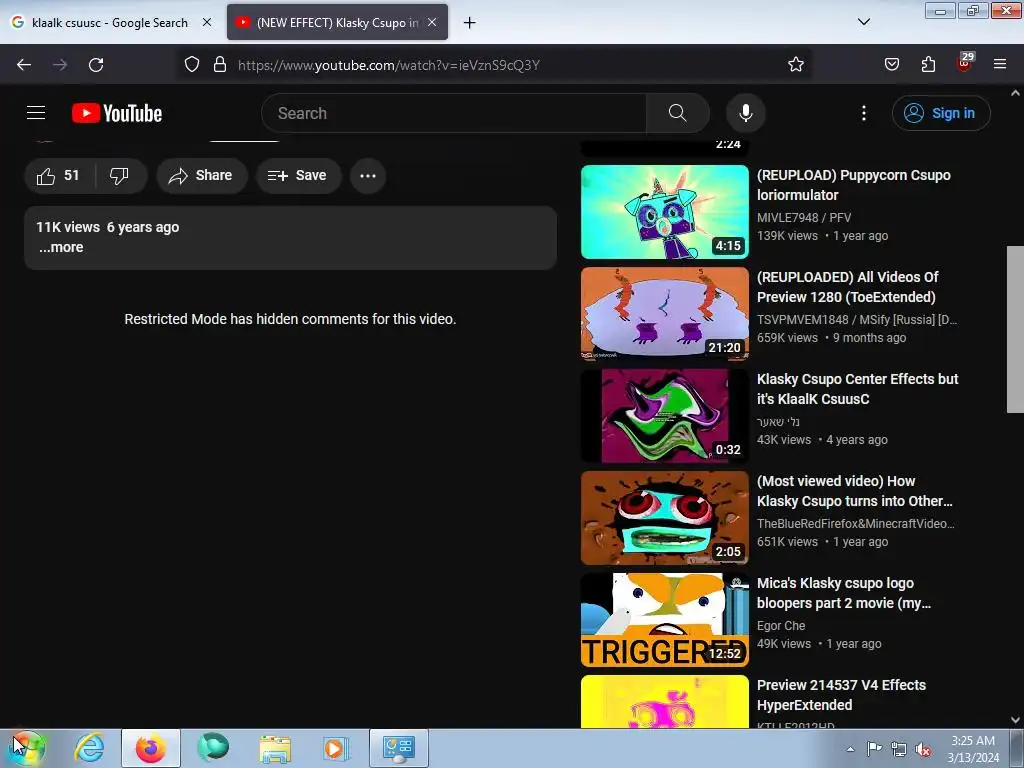The width and height of the screenshot is (1024, 768).
Task: Switch to klaalk csuusc Google Search tab
Action: point(111,23)
